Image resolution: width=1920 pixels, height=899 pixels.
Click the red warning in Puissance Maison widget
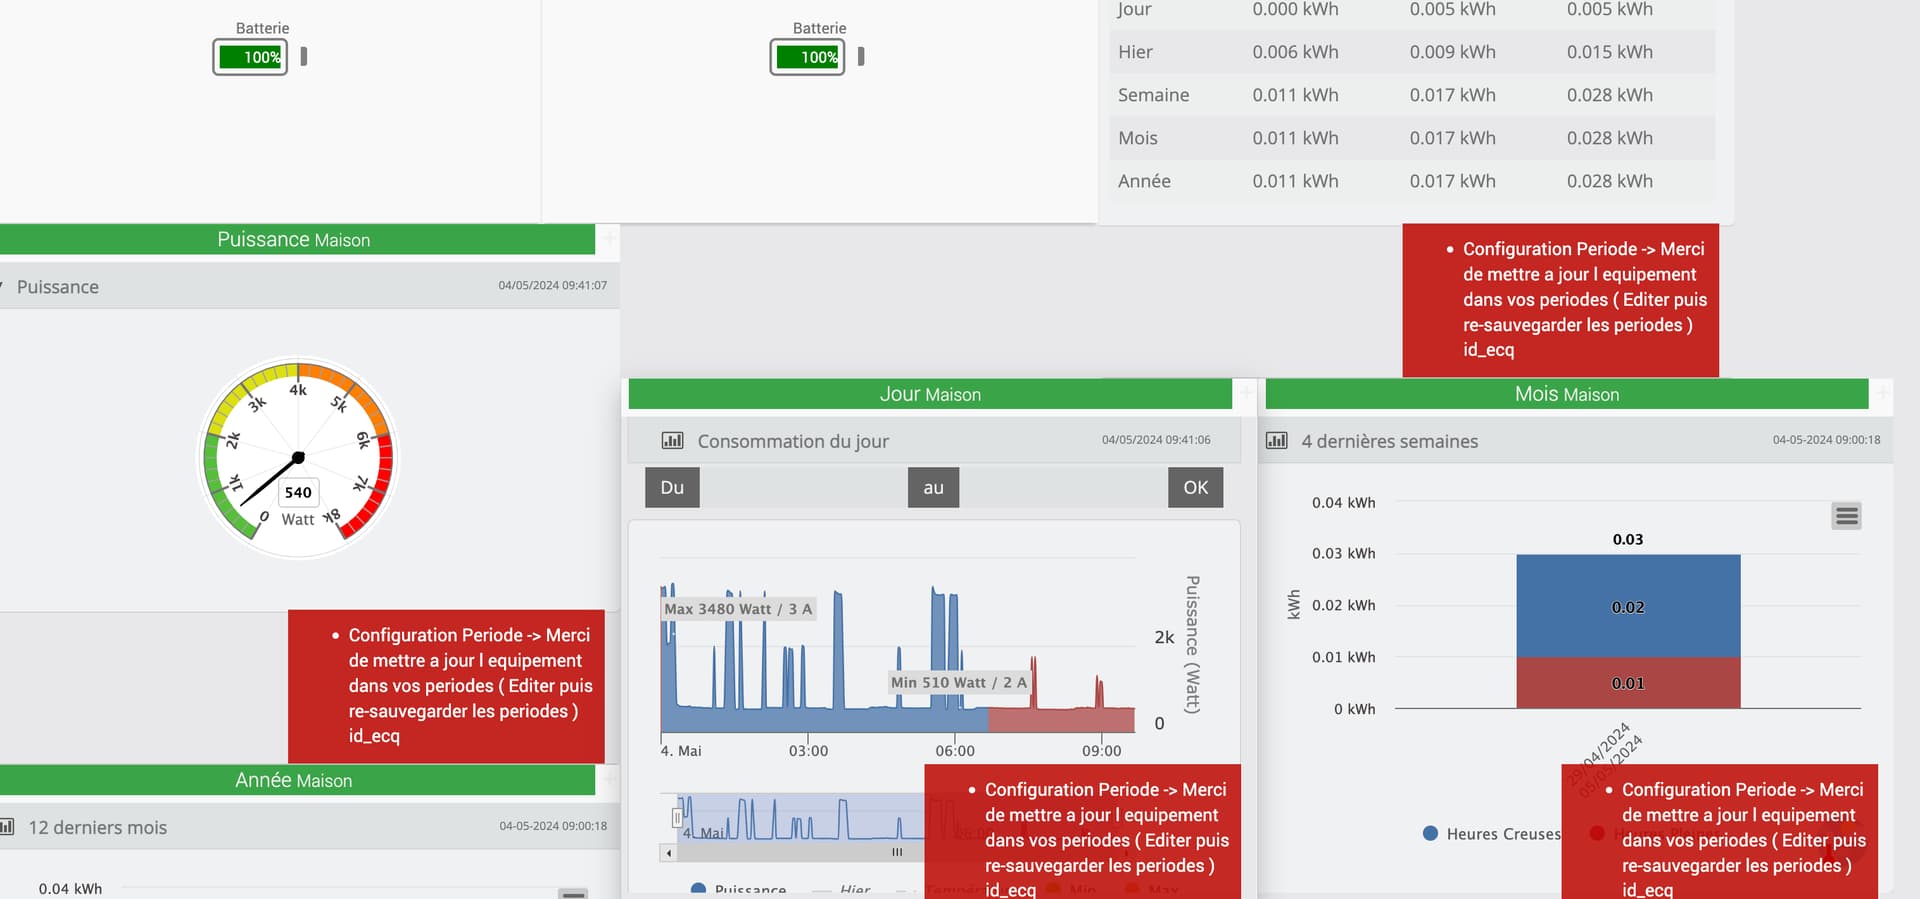click(x=446, y=686)
